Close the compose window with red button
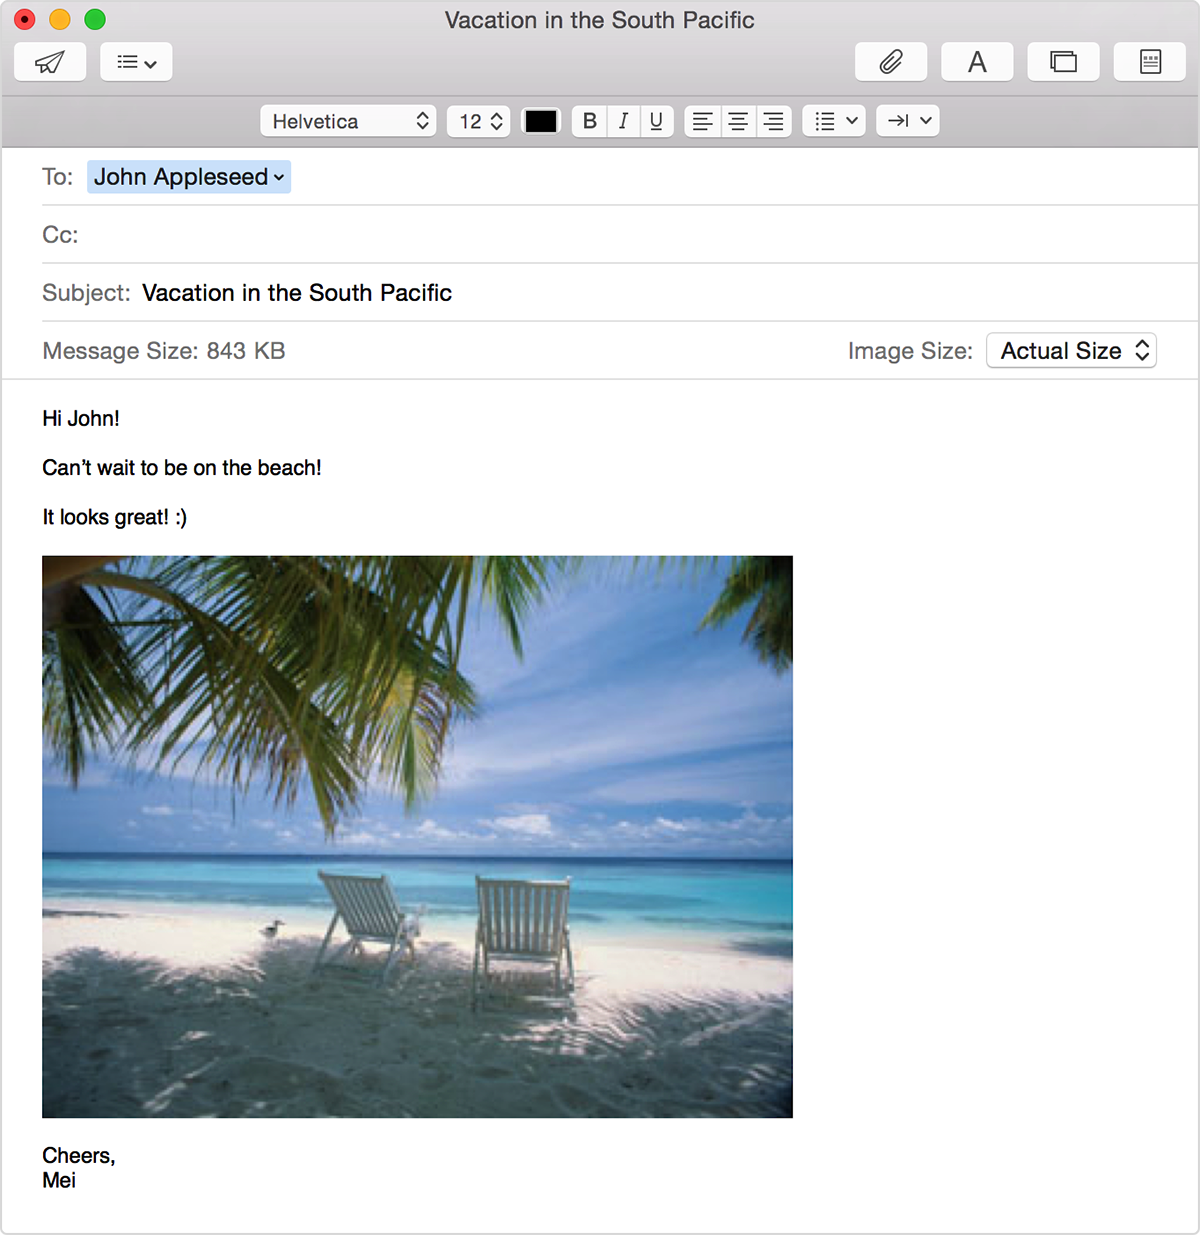The image size is (1200, 1236). tap(25, 19)
